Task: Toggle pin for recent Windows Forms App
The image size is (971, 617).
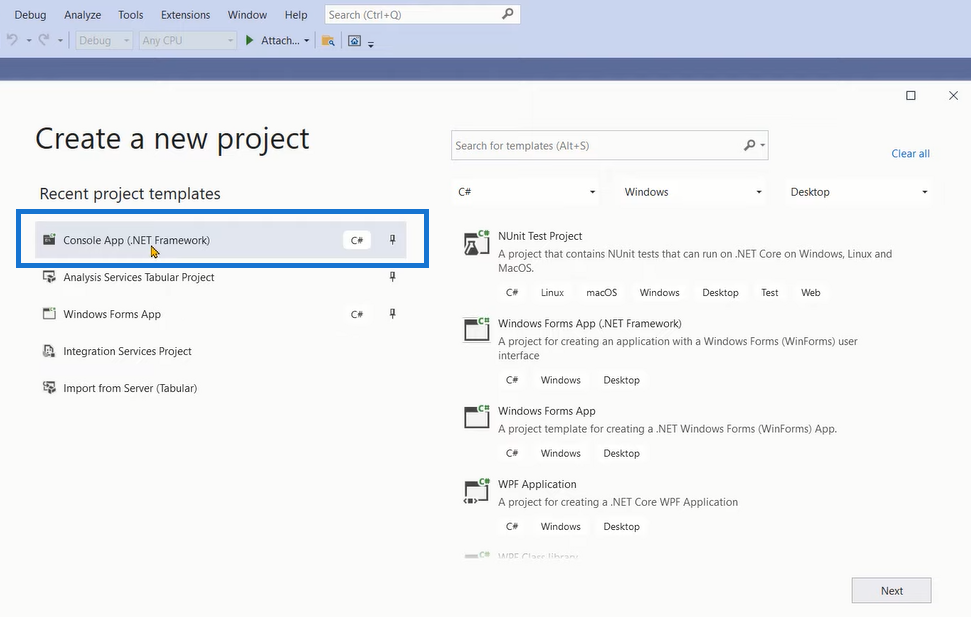Action: [x=393, y=314]
